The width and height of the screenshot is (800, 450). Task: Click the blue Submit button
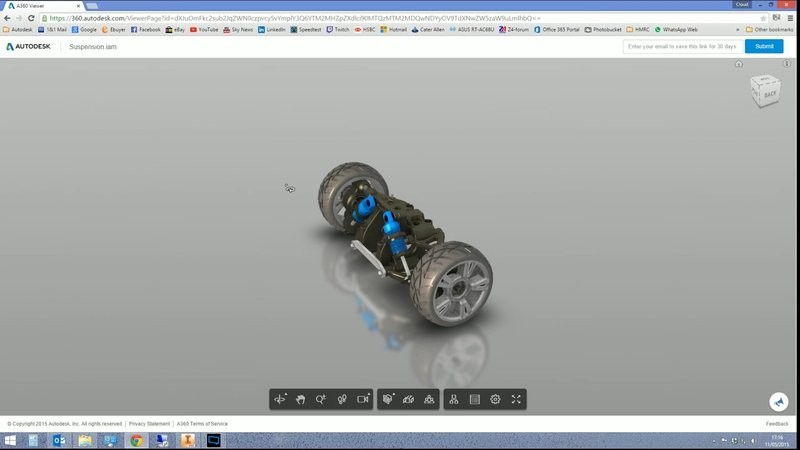tap(764, 46)
